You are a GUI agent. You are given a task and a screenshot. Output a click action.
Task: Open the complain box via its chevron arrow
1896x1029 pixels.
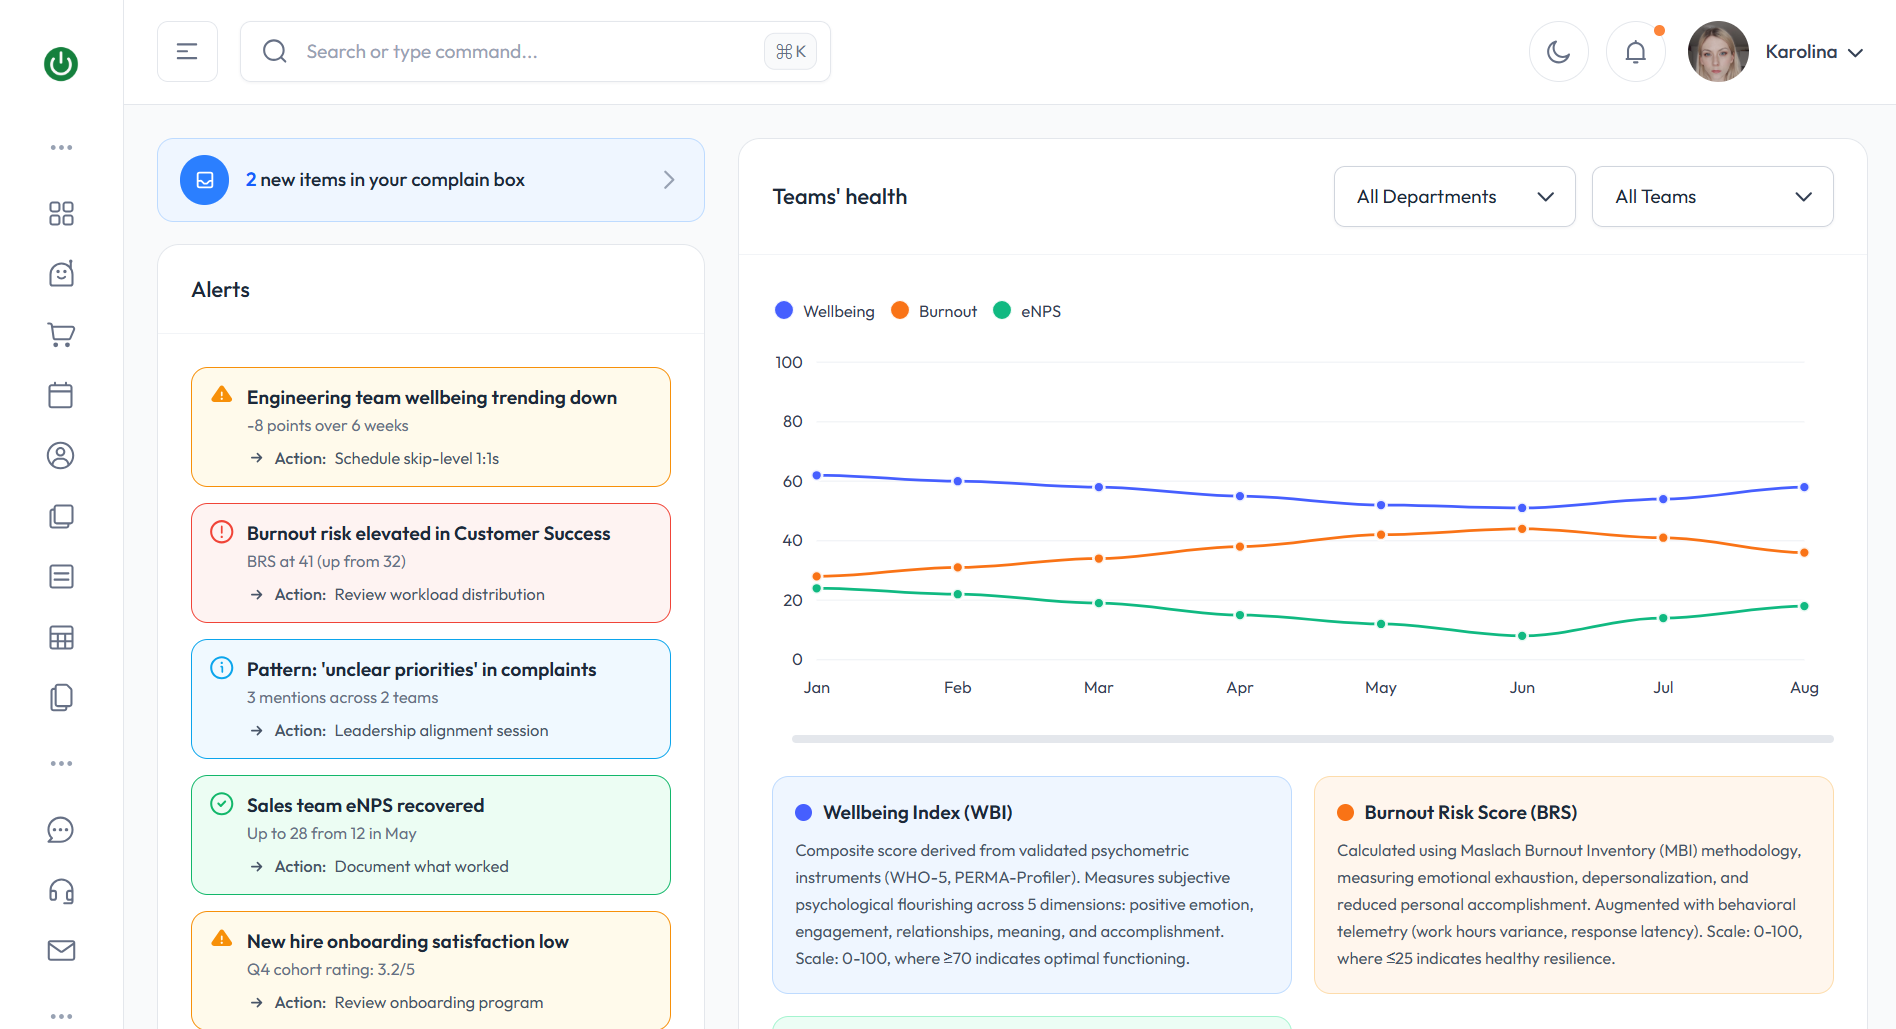[668, 180]
